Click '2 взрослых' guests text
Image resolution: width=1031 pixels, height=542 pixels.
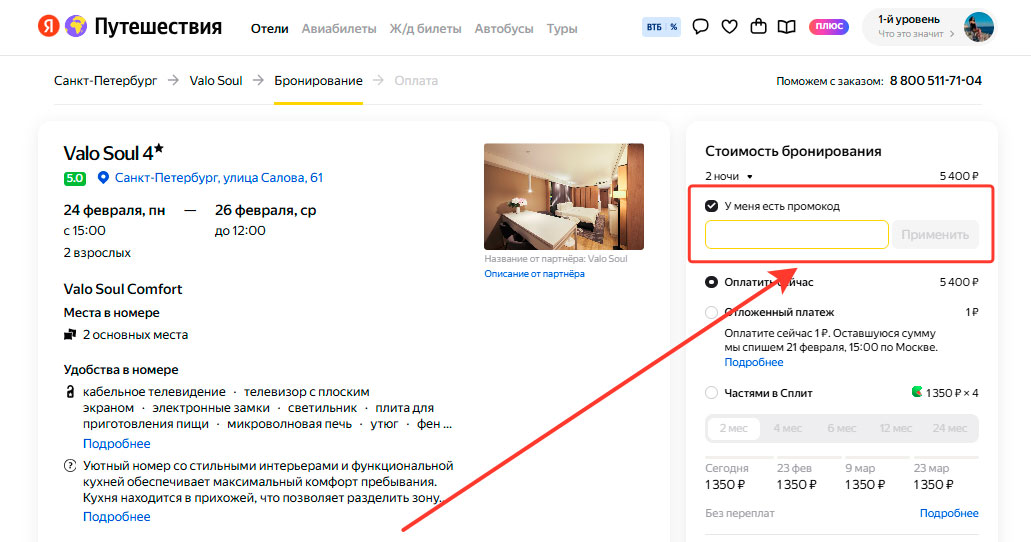coord(97,253)
